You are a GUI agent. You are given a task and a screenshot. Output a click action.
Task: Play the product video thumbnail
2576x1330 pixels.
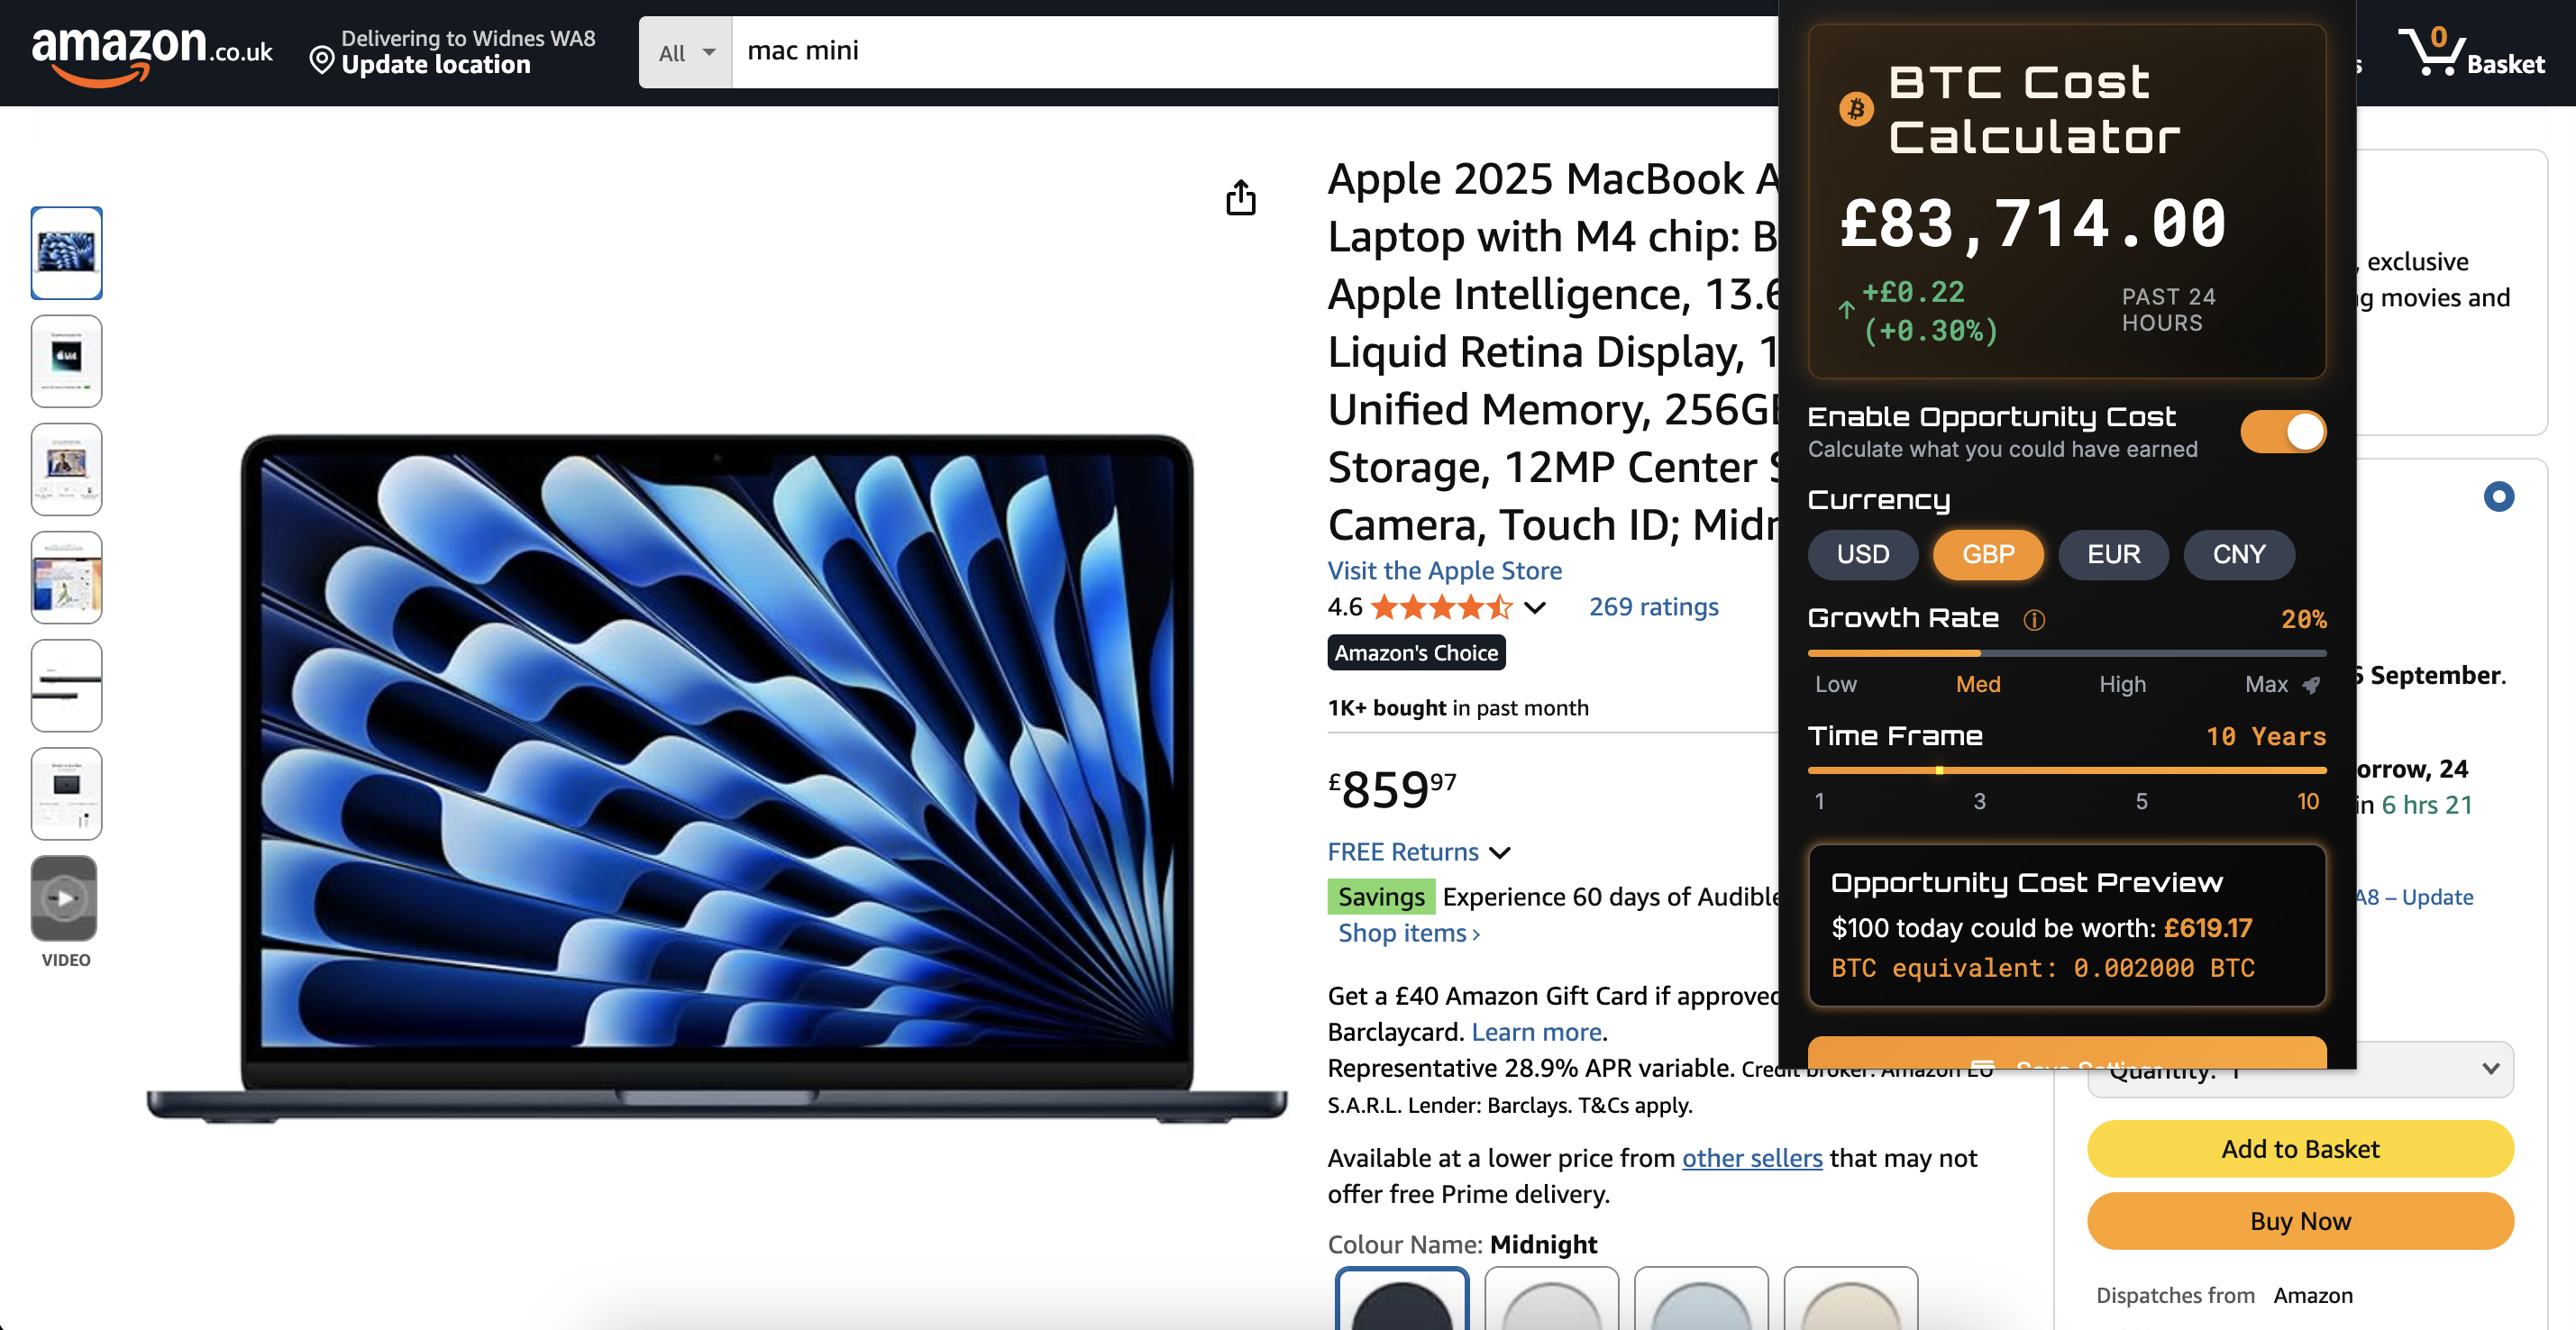(64, 898)
